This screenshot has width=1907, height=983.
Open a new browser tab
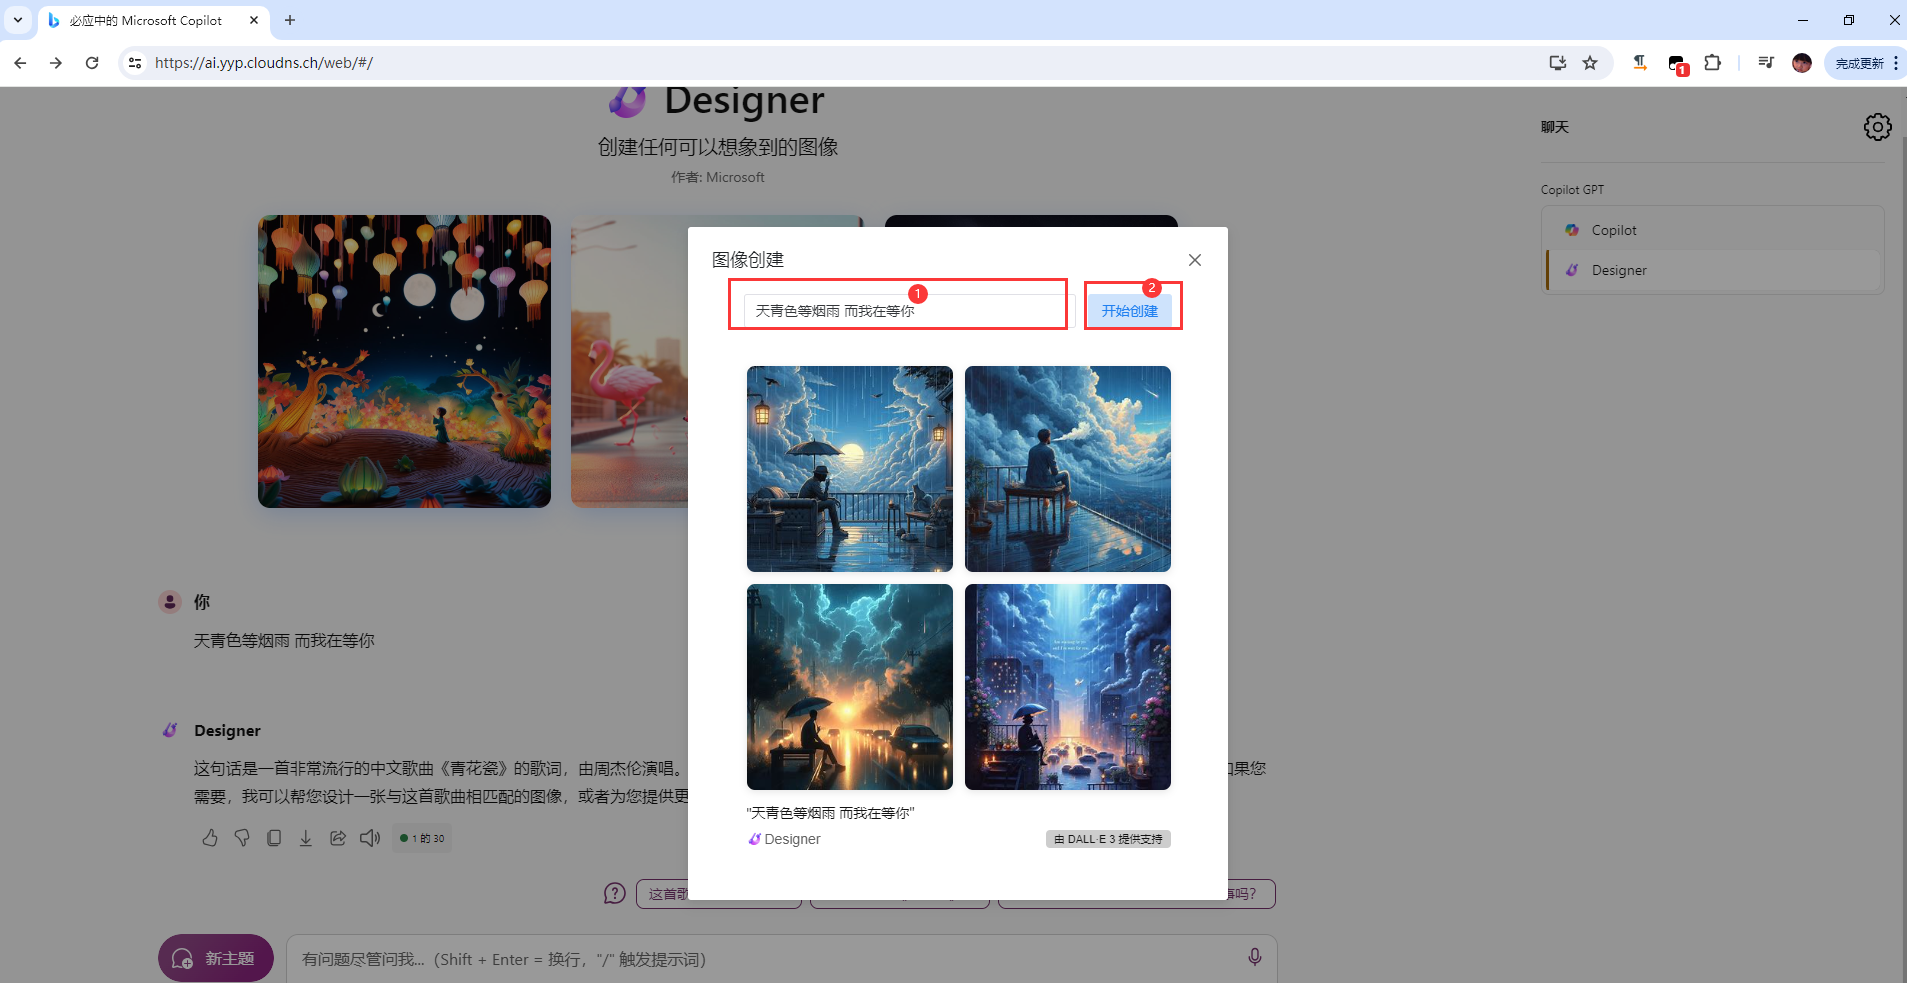290,20
